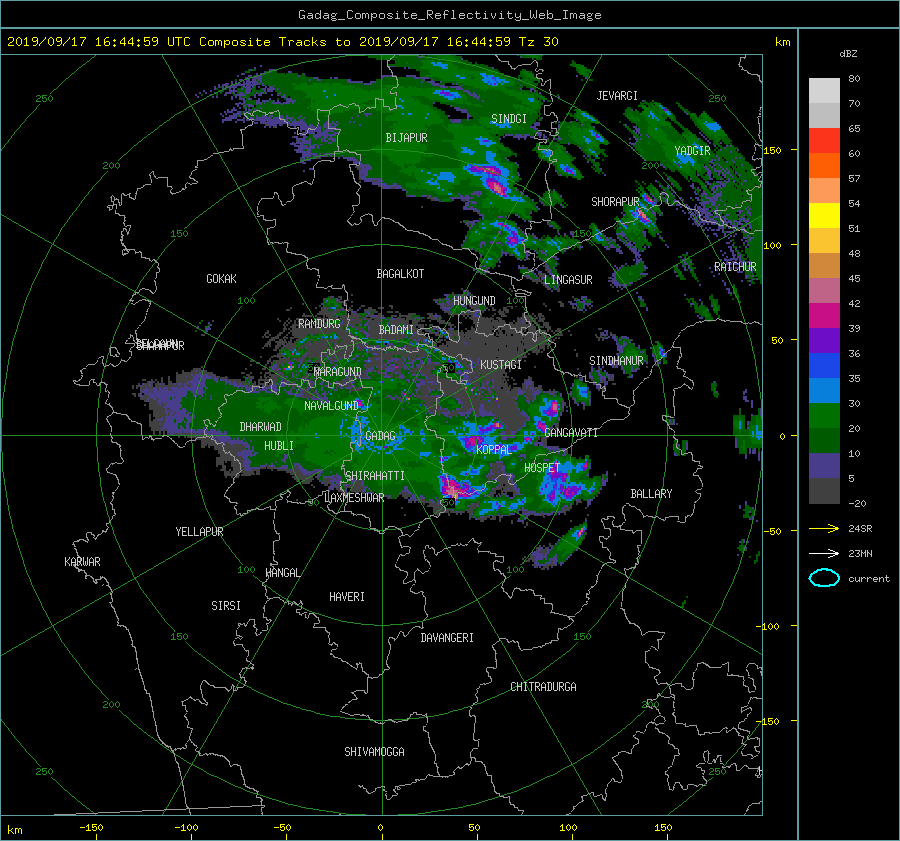Click the RAICHUR city label
Screen dimensions: 900x841
735,267
